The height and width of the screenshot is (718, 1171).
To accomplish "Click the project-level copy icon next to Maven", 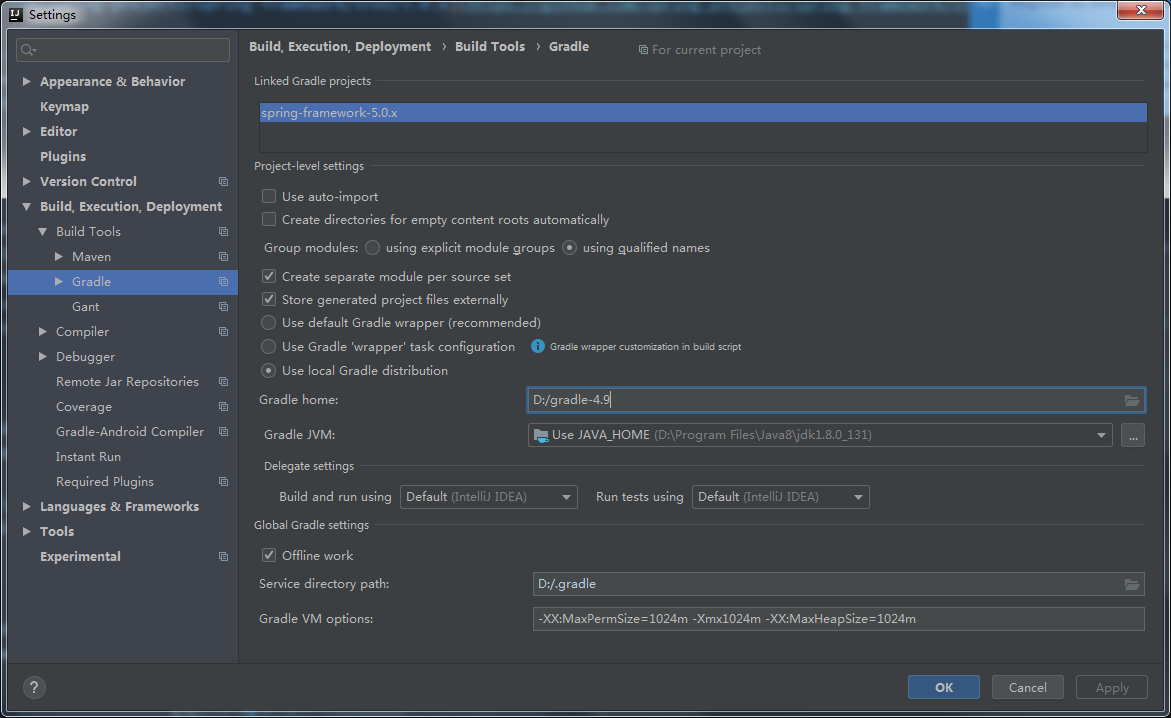I will tap(223, 257).
